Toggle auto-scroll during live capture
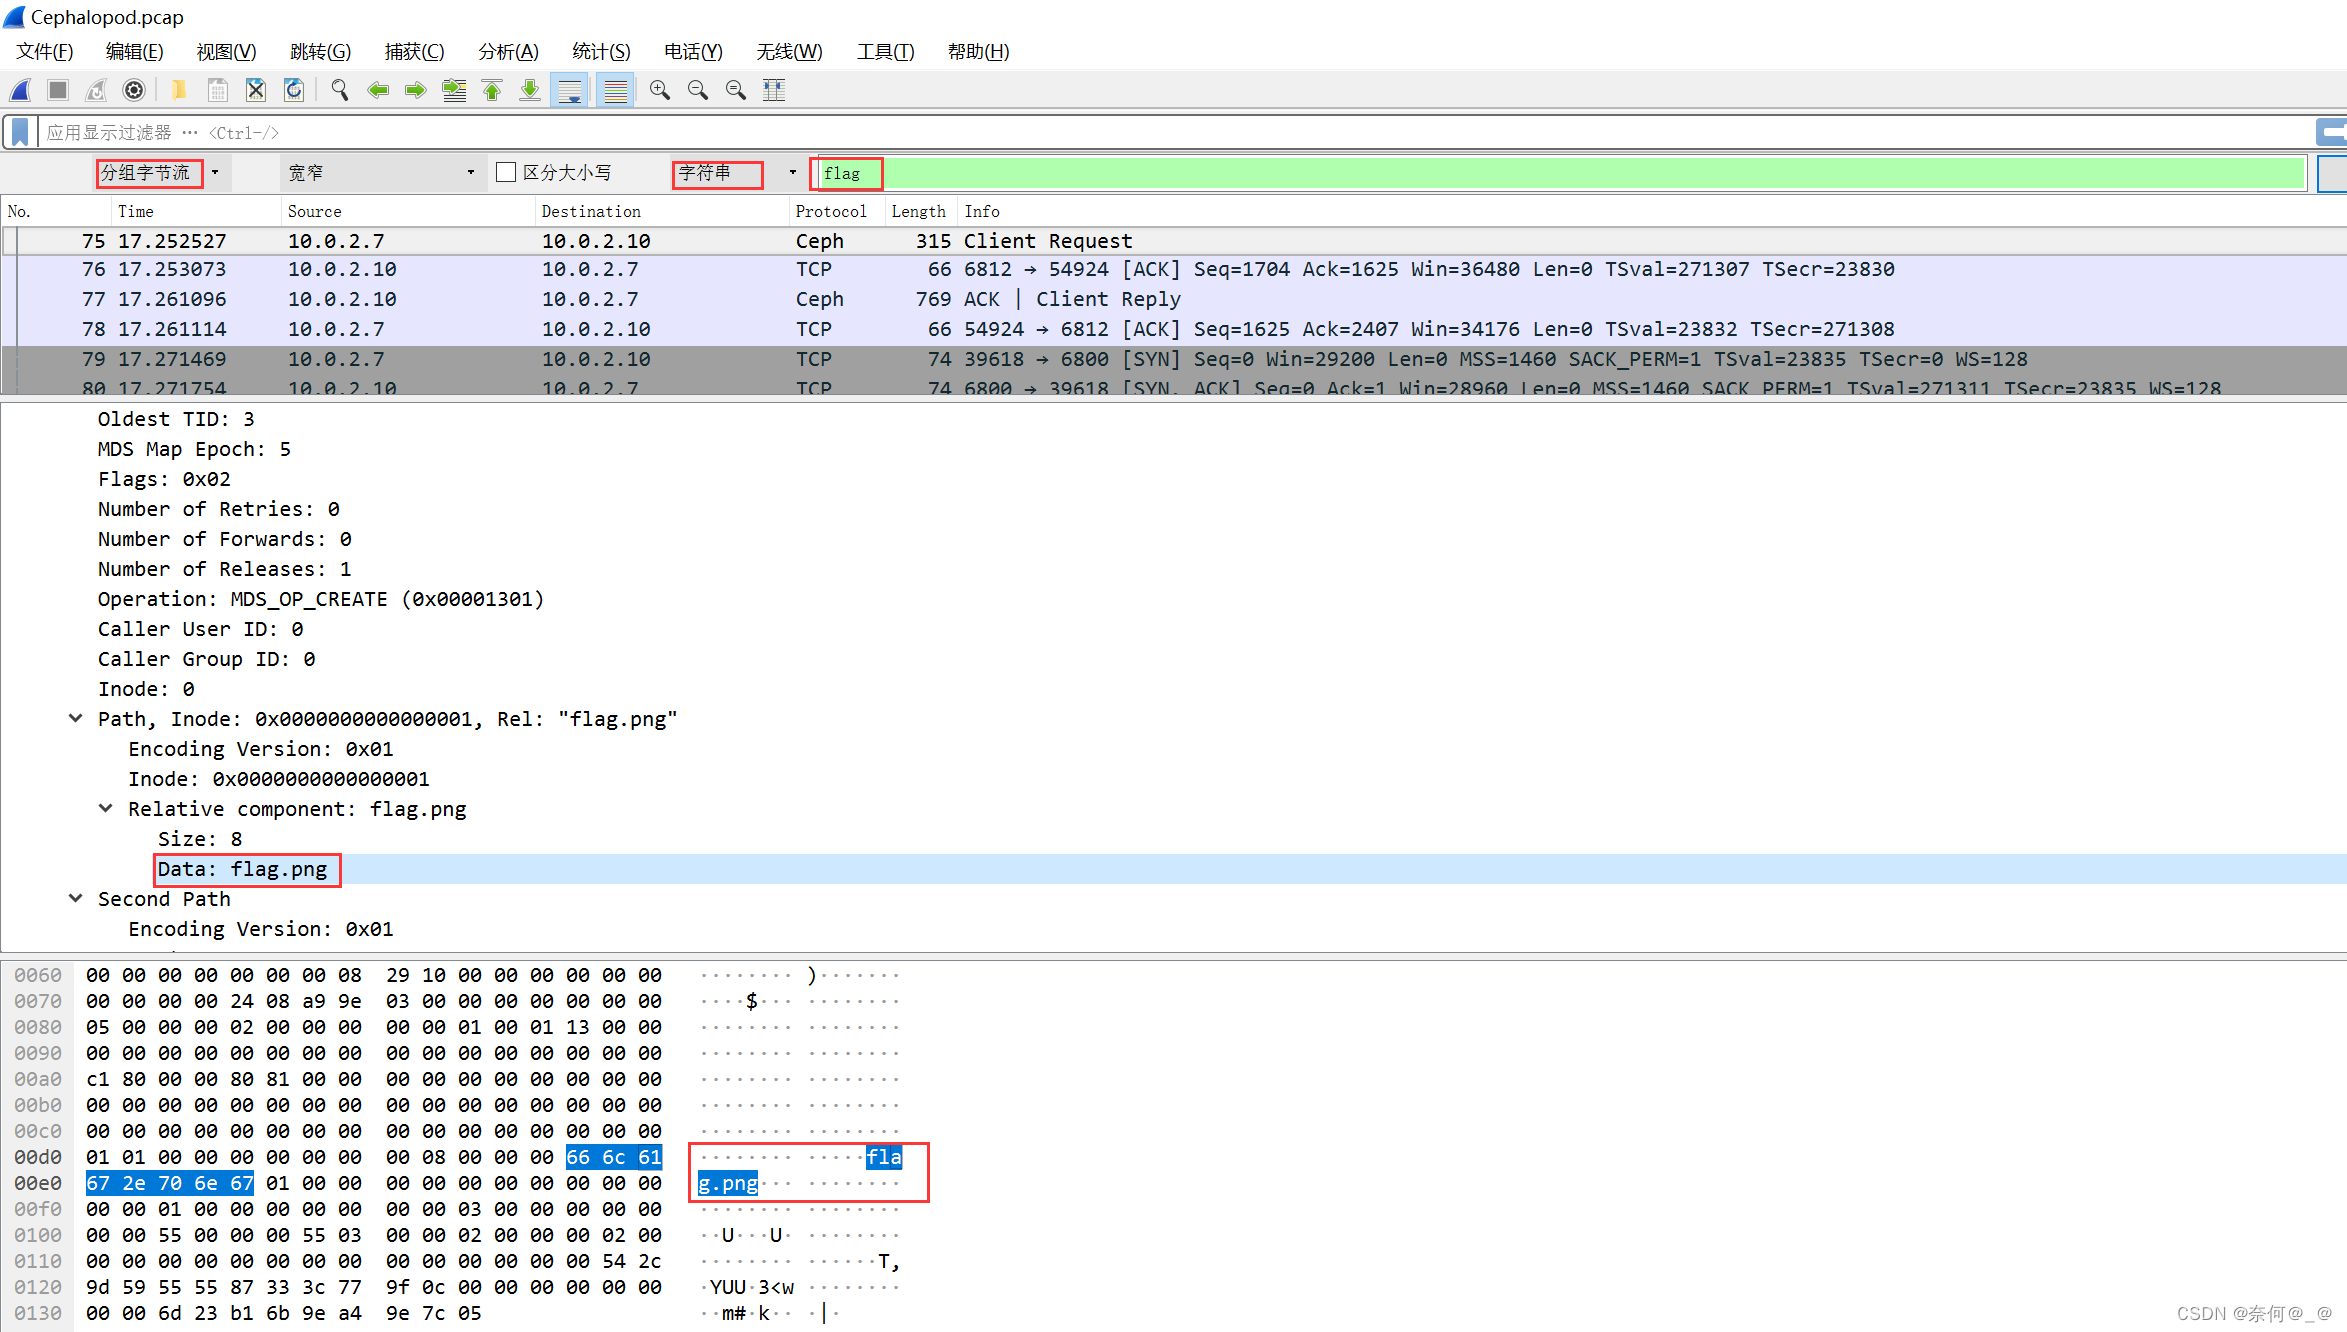 click(570, 90)
